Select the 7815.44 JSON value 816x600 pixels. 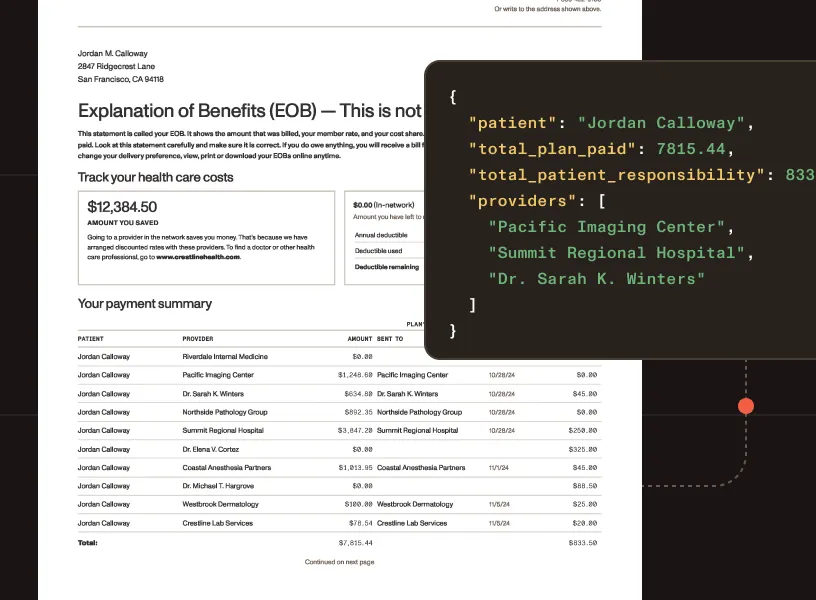tap(691, 149)
